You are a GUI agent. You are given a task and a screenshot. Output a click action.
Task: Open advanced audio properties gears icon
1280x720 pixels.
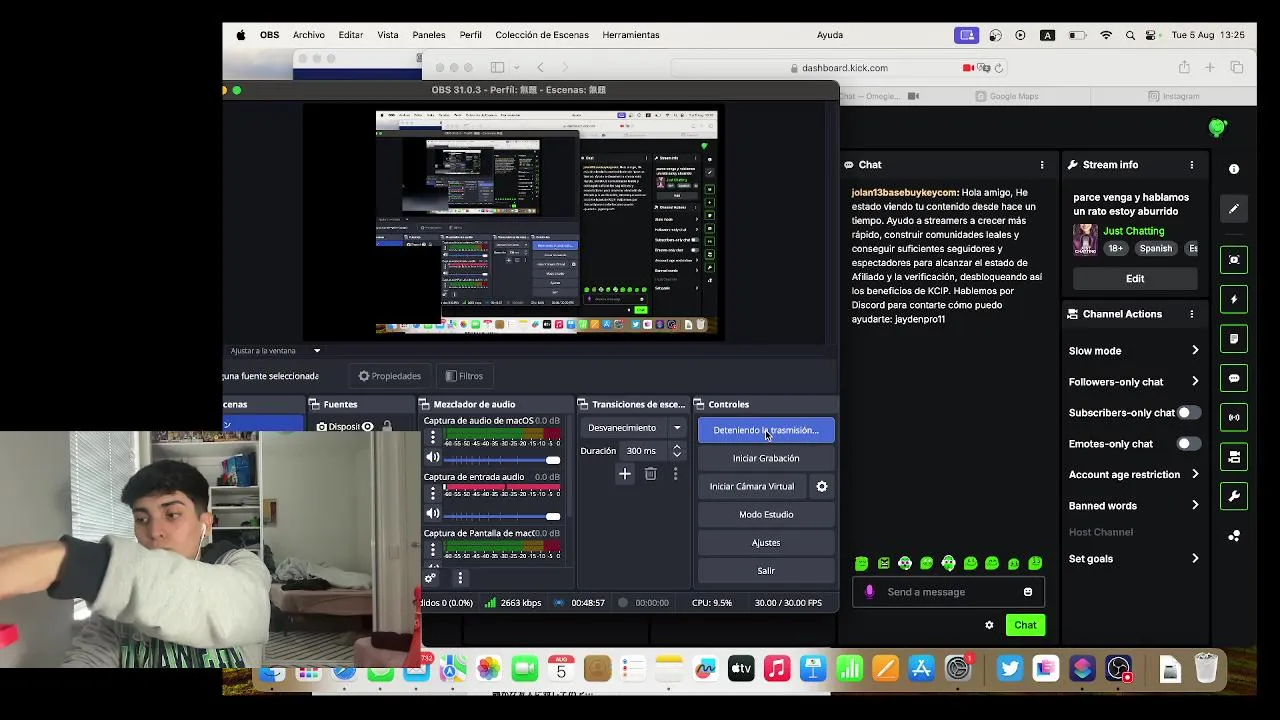click(431, 578)
